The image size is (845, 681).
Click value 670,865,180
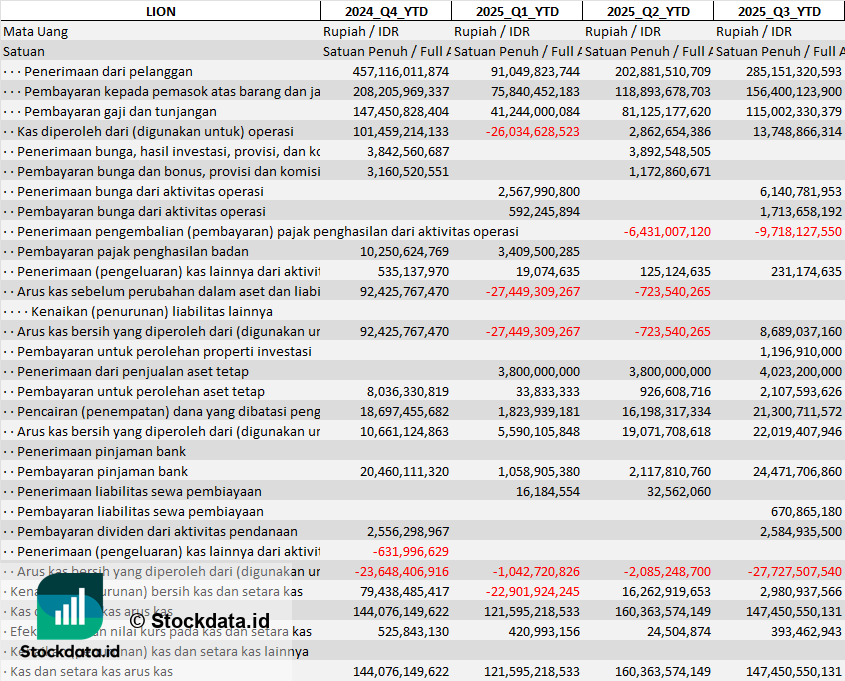tap(806, 511)
